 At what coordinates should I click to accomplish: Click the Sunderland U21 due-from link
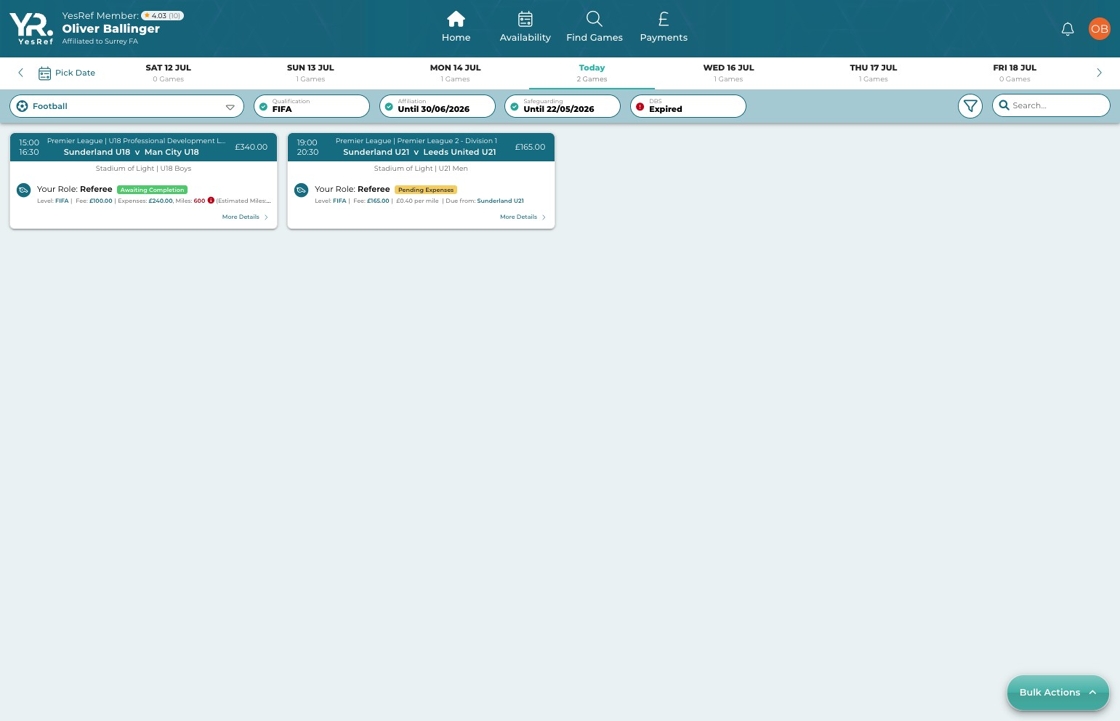click(500, 201)
